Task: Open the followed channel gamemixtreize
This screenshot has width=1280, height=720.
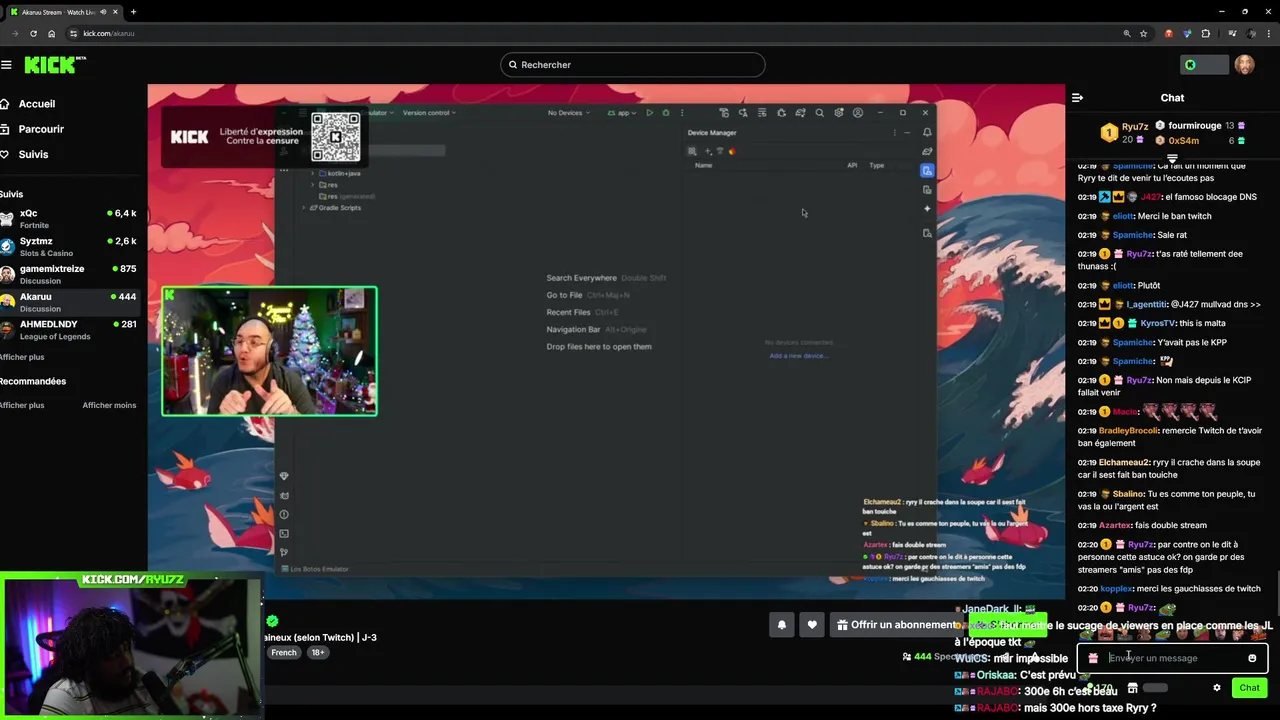Action: [x=68, y=274]
